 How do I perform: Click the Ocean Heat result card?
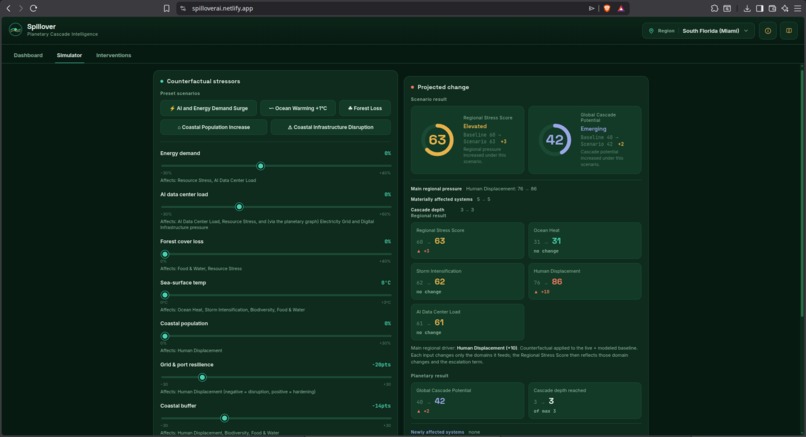coord(584,241)
